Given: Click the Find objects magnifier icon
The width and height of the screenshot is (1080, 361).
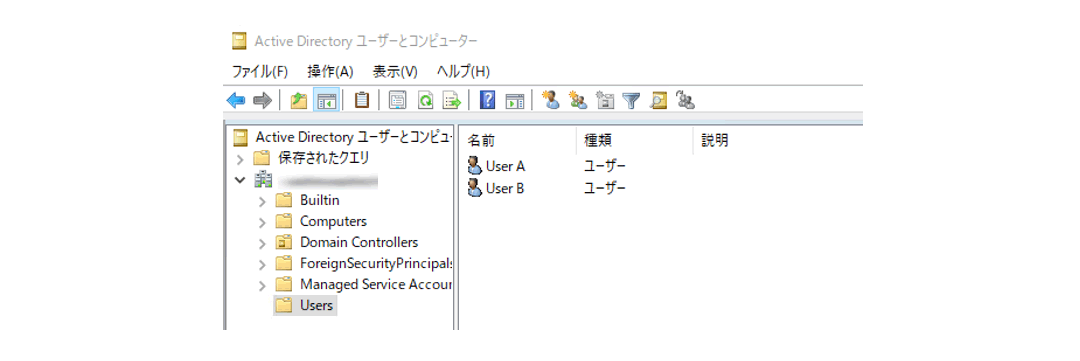Looking at the screenshot, I should pos(658,101).
